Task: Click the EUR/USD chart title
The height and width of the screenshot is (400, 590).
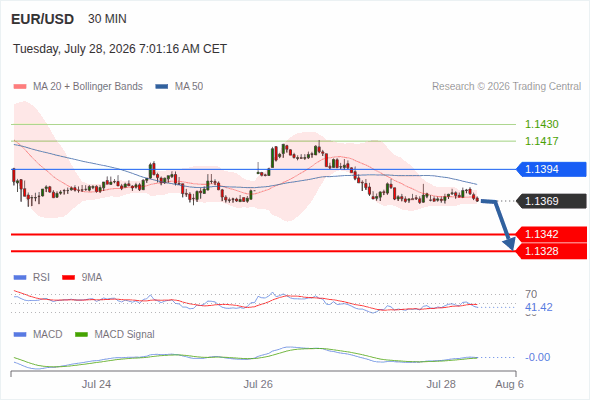Action: (x=43, y=19)
